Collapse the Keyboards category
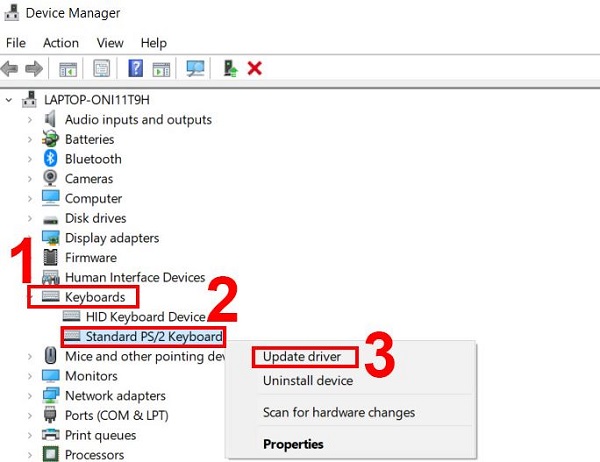 32,297
